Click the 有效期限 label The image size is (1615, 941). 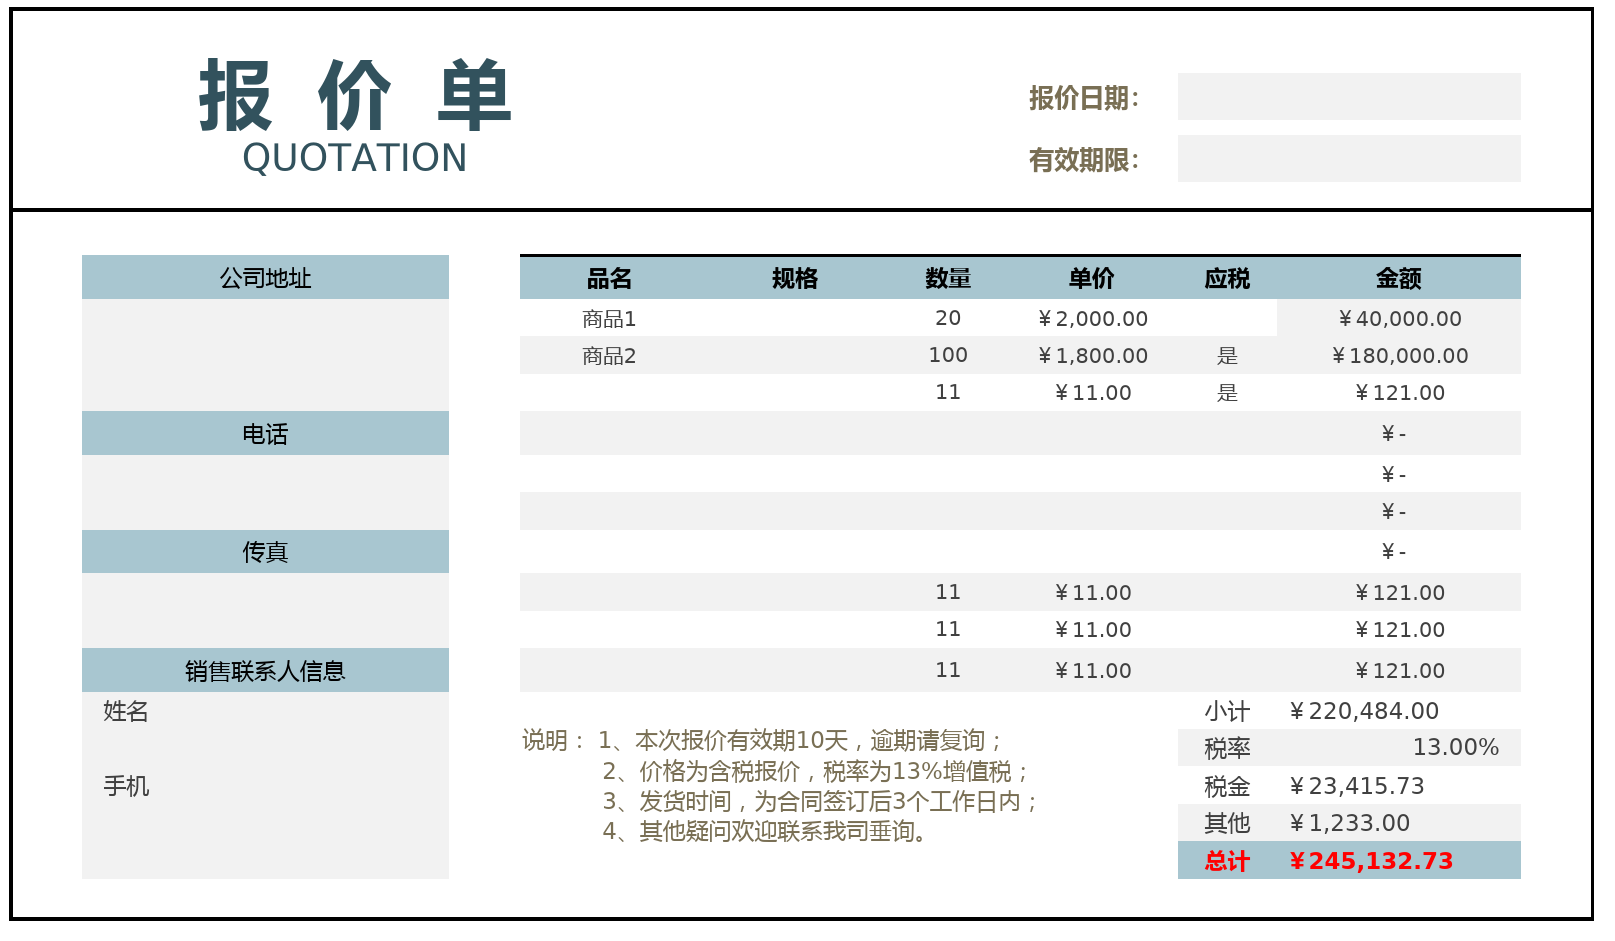click(x=1084, y=160)
